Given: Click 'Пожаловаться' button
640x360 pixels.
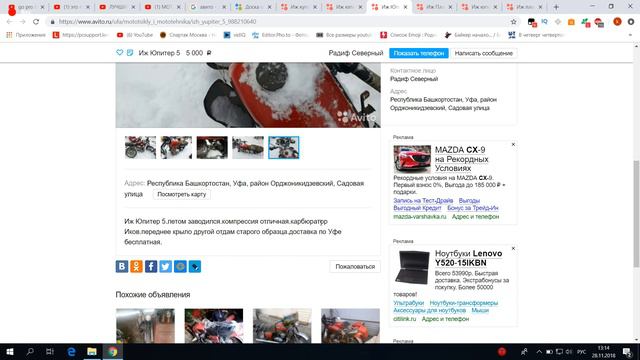Looking at the screenshot, I should (x=355, y=267).
